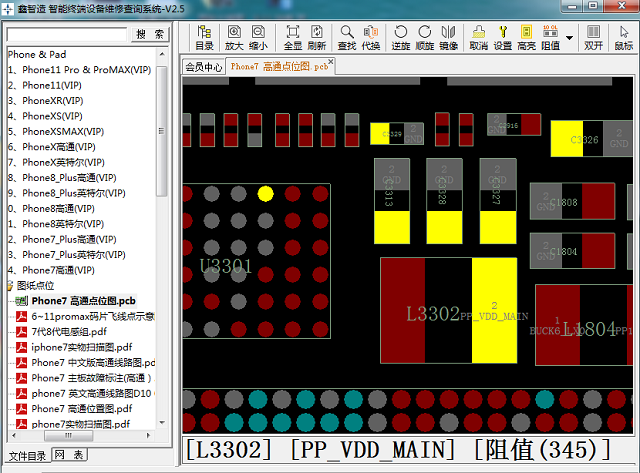Image resolution: width=640 pixels, height=473 pixels.
Task: Click the C3329 capacitor
Action: click(397, 133)
